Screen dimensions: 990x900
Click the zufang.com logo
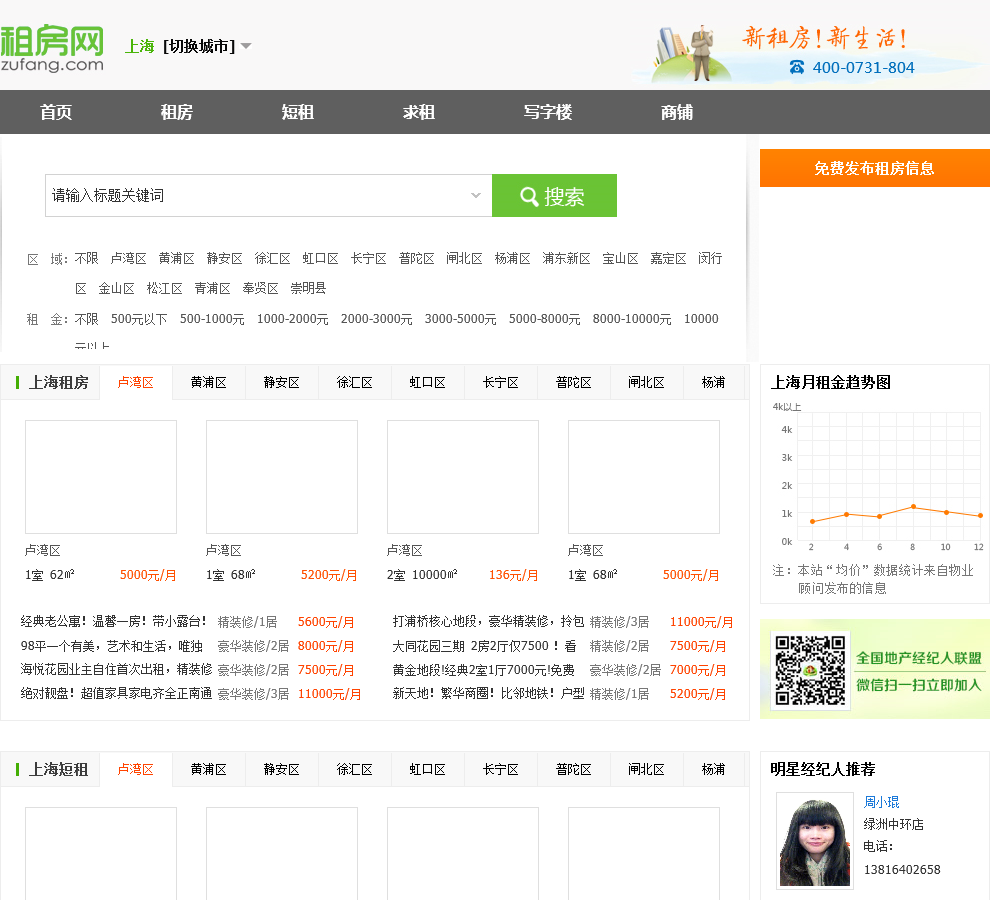click(52, 48)
